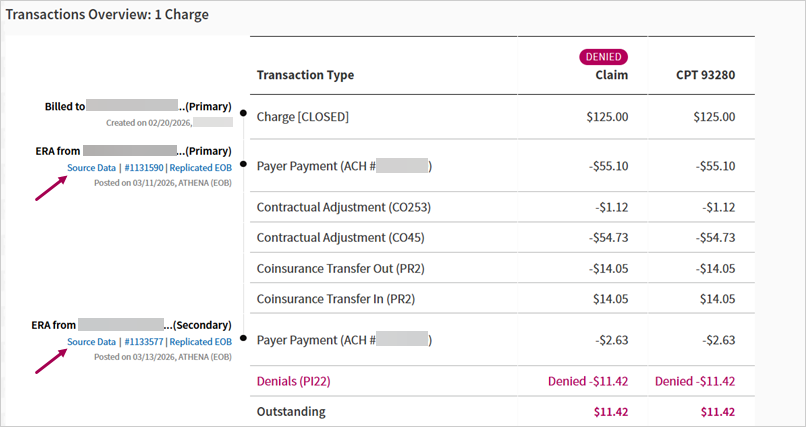This screenshot has width=806, height=427.
Task: Select Contractual Adjustment (CO253) row
Action: pos(502,207)
